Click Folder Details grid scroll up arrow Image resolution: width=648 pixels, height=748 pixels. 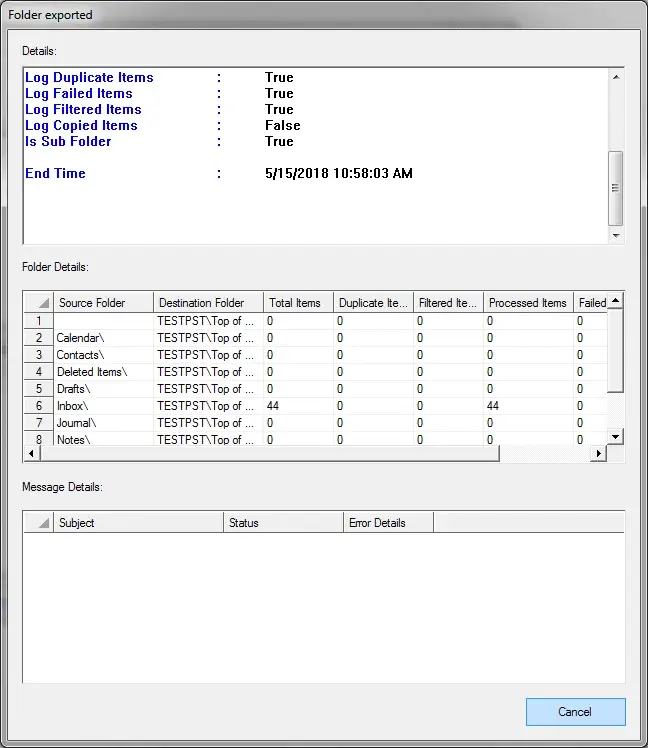[x=616, y=301]
